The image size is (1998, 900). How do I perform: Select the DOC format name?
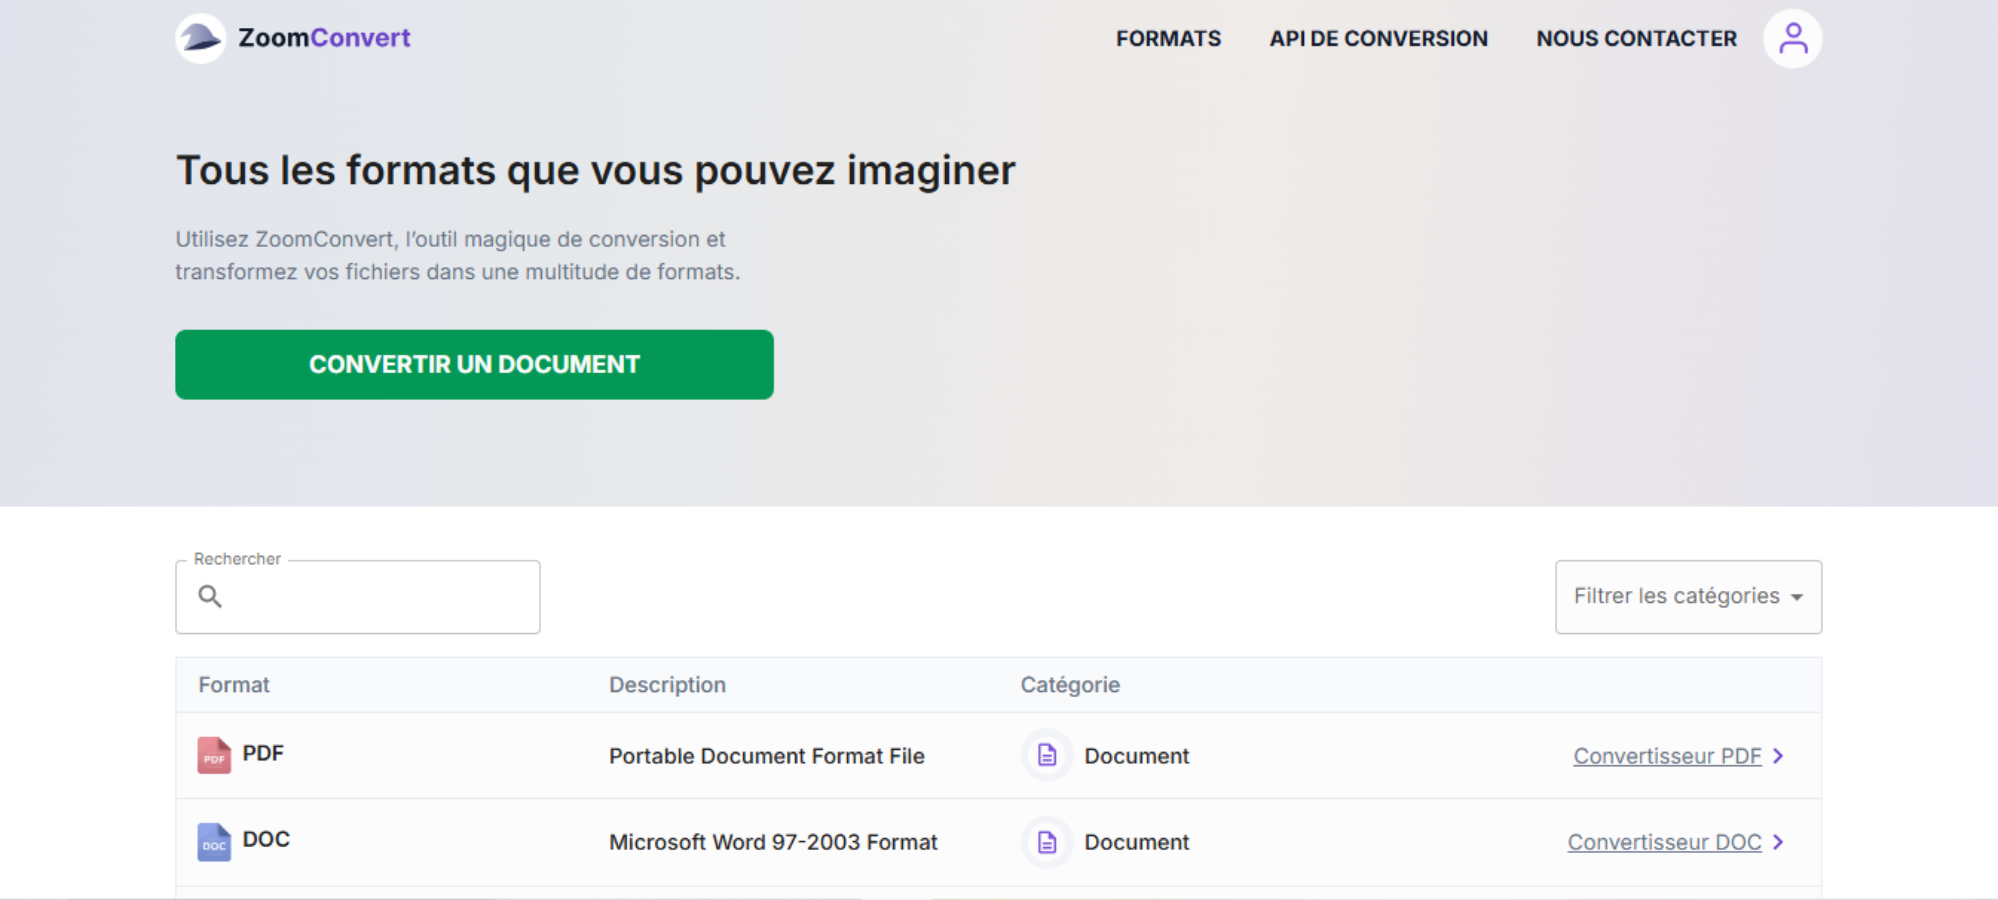(266, 839)
